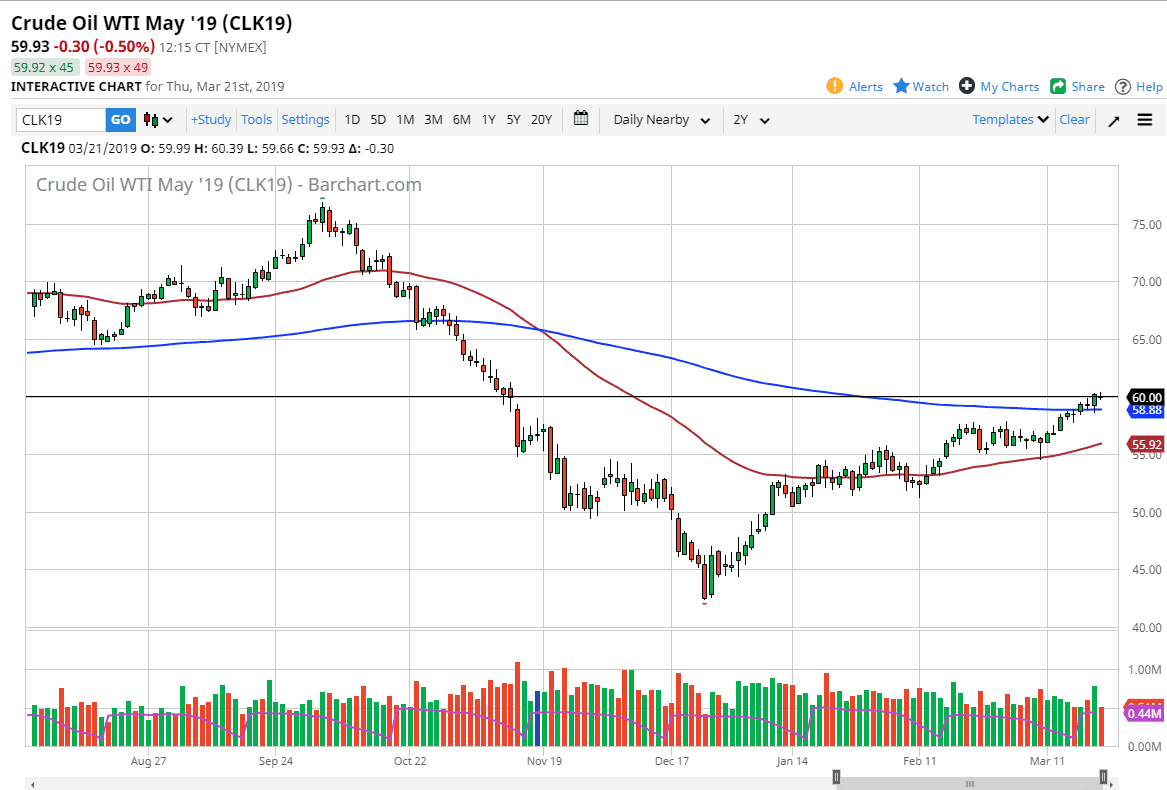Image resolution: width=1167 pixels, height=790 pixels.
Task: Open the Settings menu item
Action: pos(305,119)
